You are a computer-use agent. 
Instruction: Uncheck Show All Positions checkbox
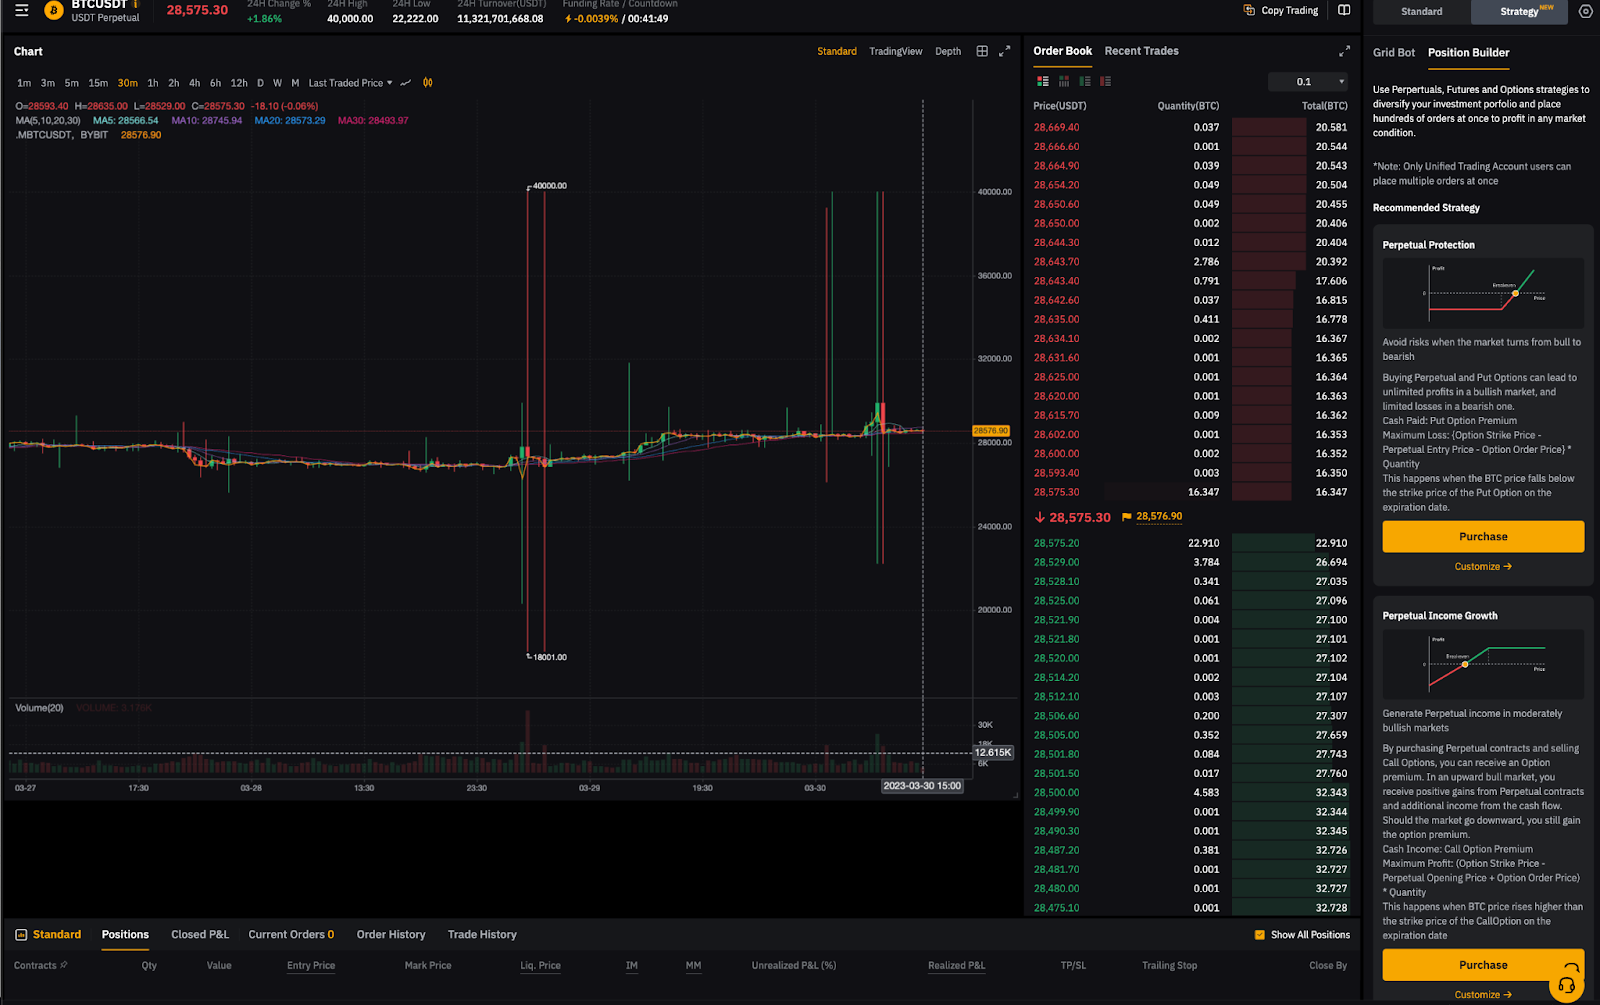1259,935
